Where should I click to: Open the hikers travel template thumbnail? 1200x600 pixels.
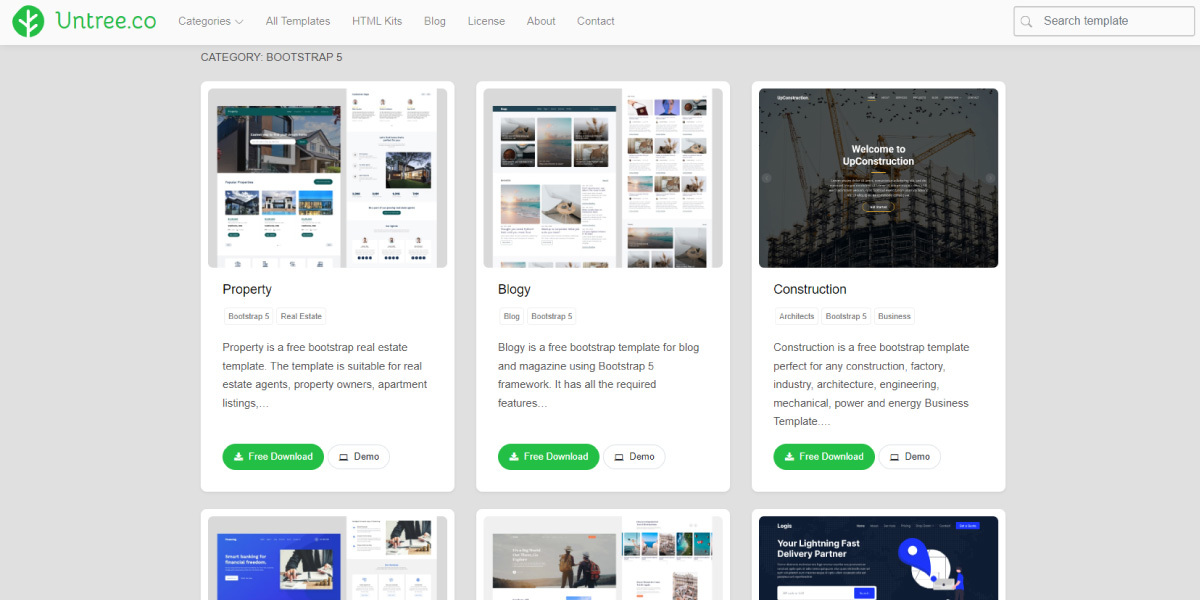tap(603, 558)
